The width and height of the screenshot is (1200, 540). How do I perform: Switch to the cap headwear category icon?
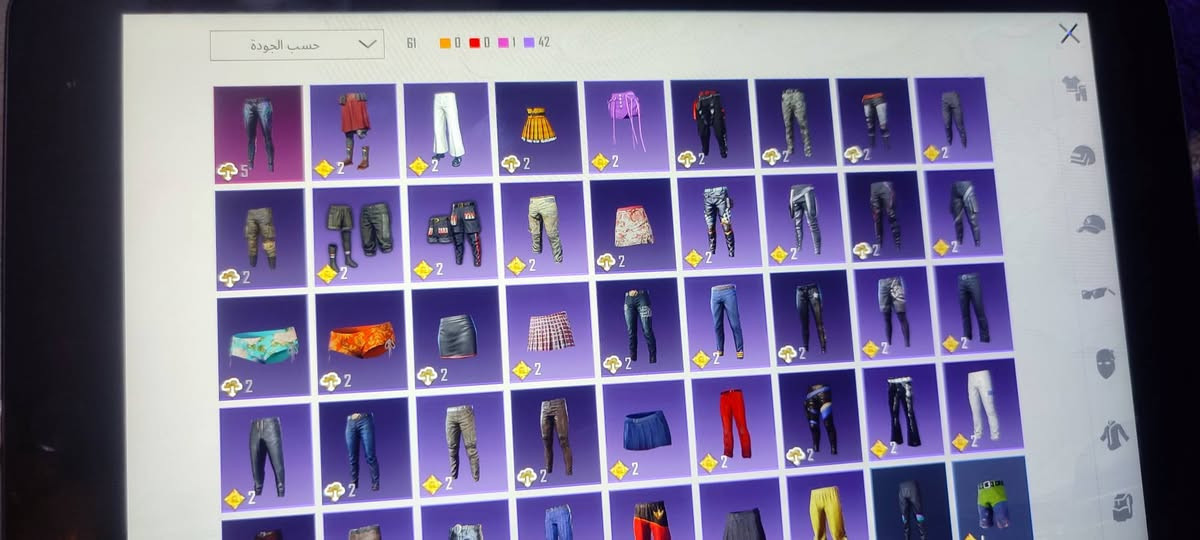coord(1090,223)
